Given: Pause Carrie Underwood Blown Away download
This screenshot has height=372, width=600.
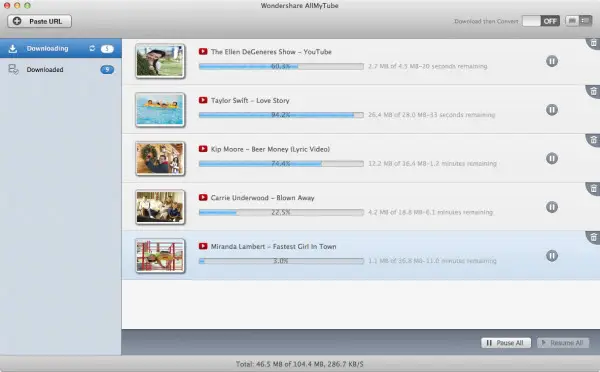Looking at the screenshot, I should [552, 207].
